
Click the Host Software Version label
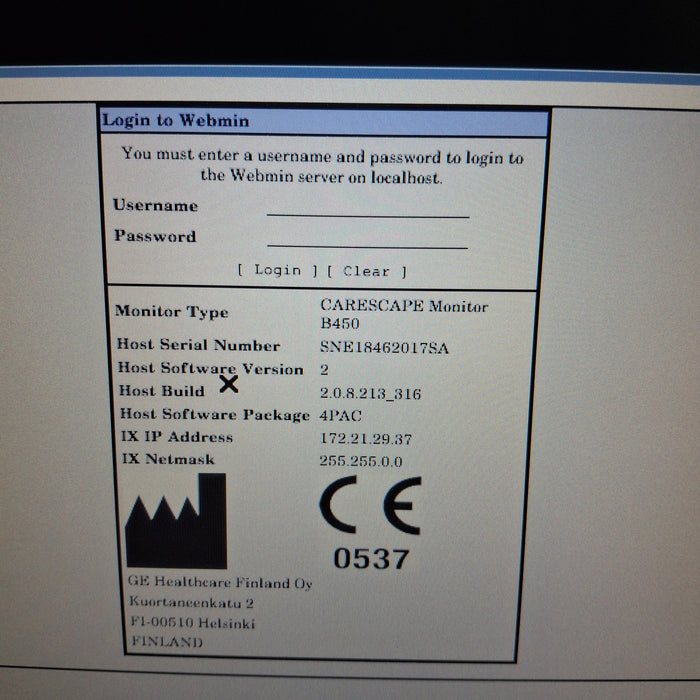(x=210, y=369)
